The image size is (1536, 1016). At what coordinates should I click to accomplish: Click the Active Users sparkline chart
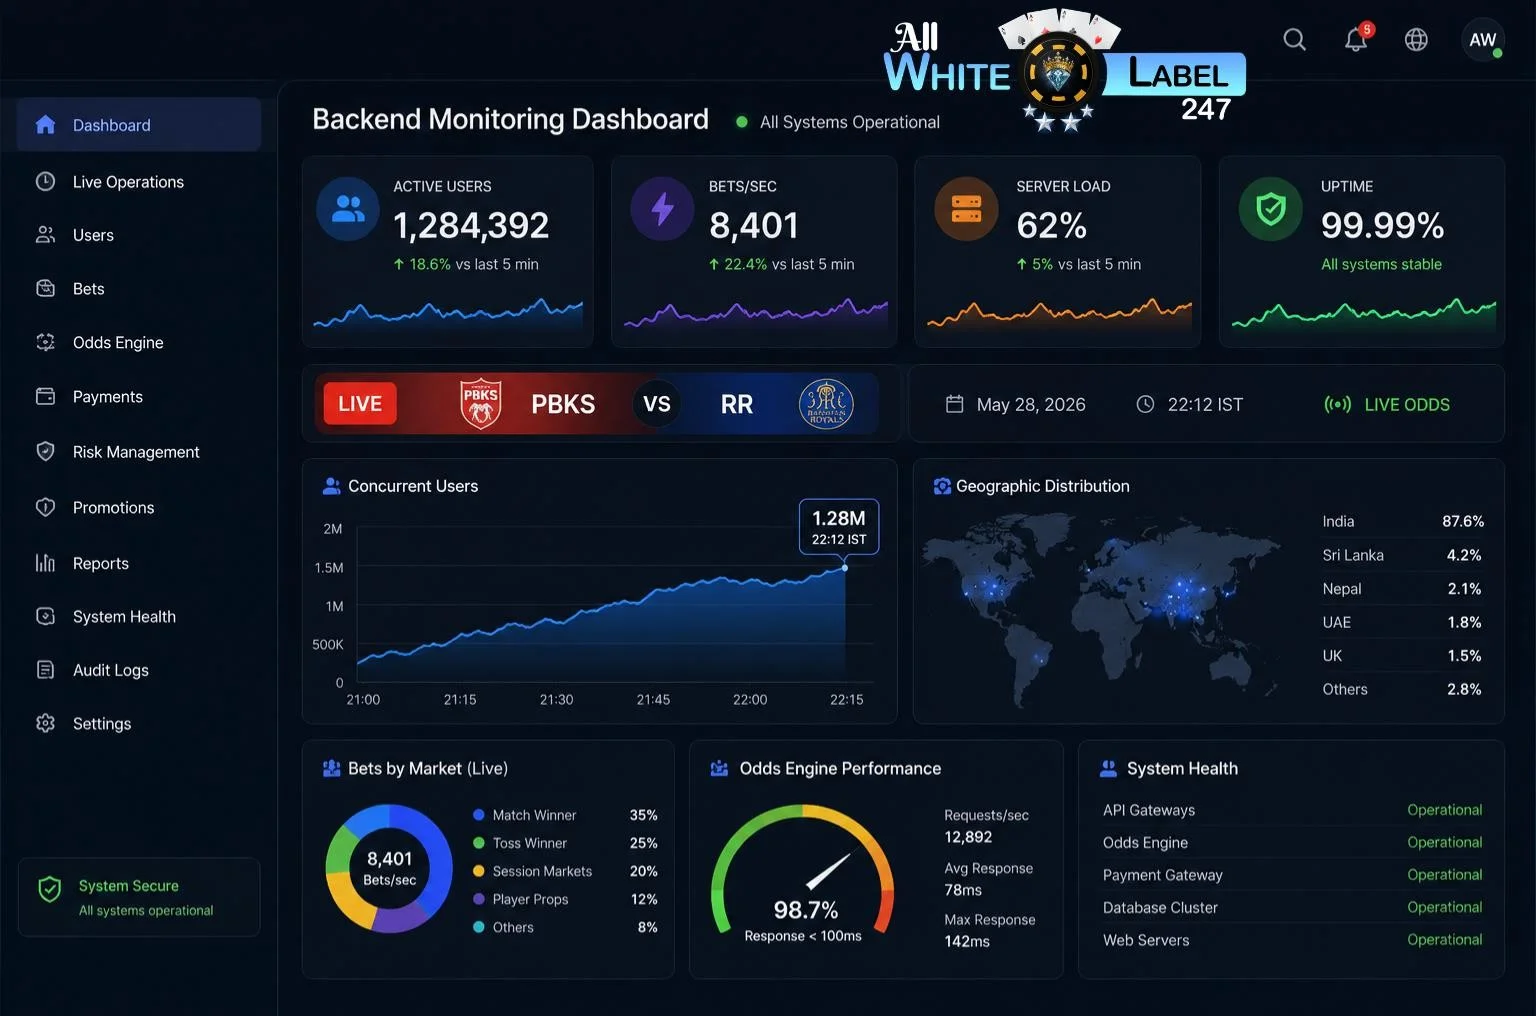[448, 314]
